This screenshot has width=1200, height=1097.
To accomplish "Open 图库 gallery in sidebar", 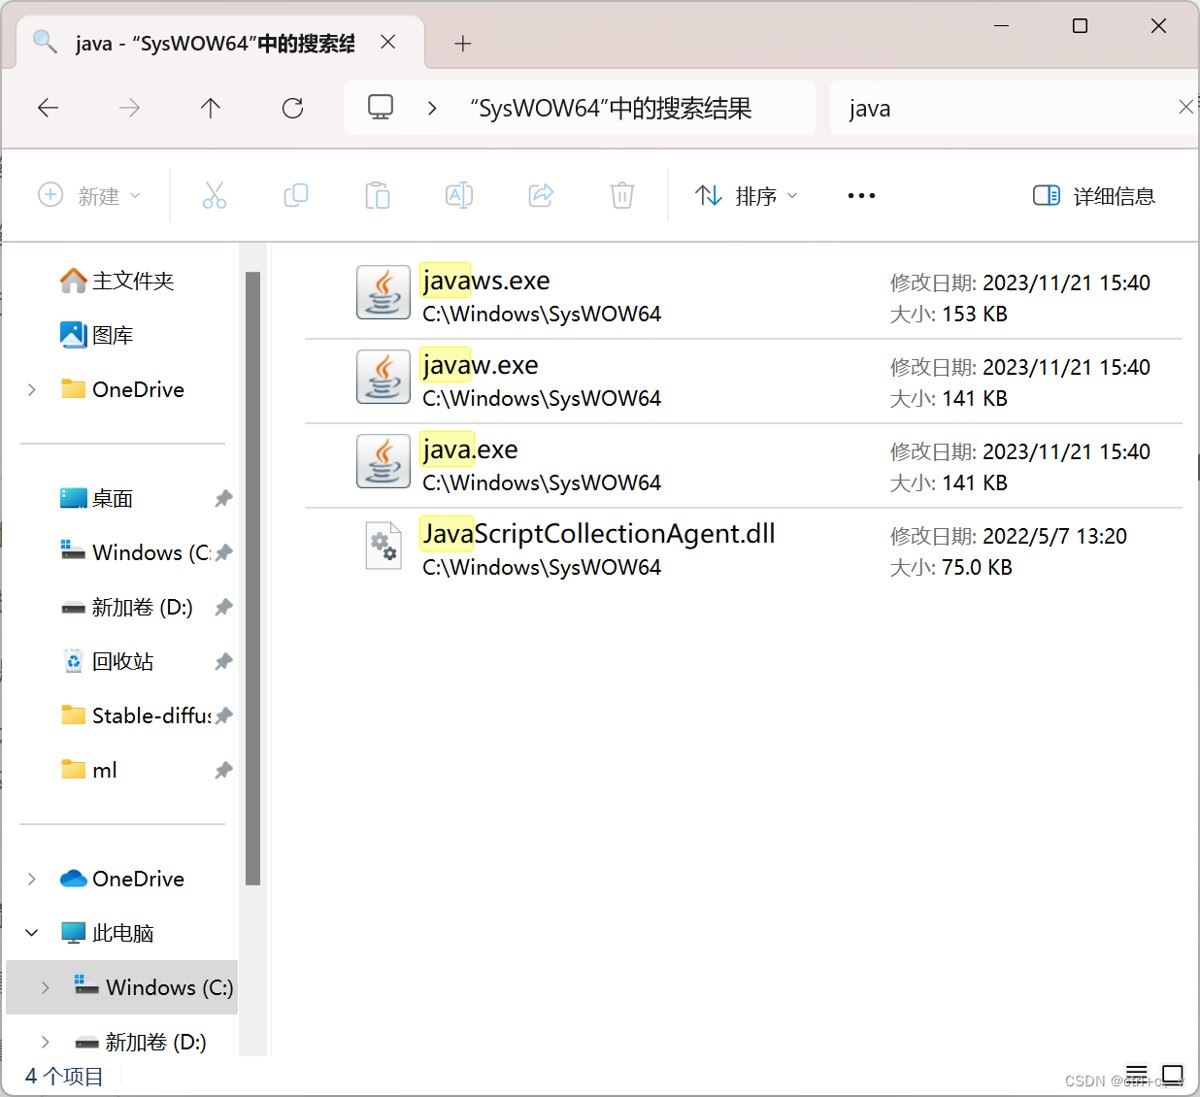I will pyautogui.click(x=112, y=335).
